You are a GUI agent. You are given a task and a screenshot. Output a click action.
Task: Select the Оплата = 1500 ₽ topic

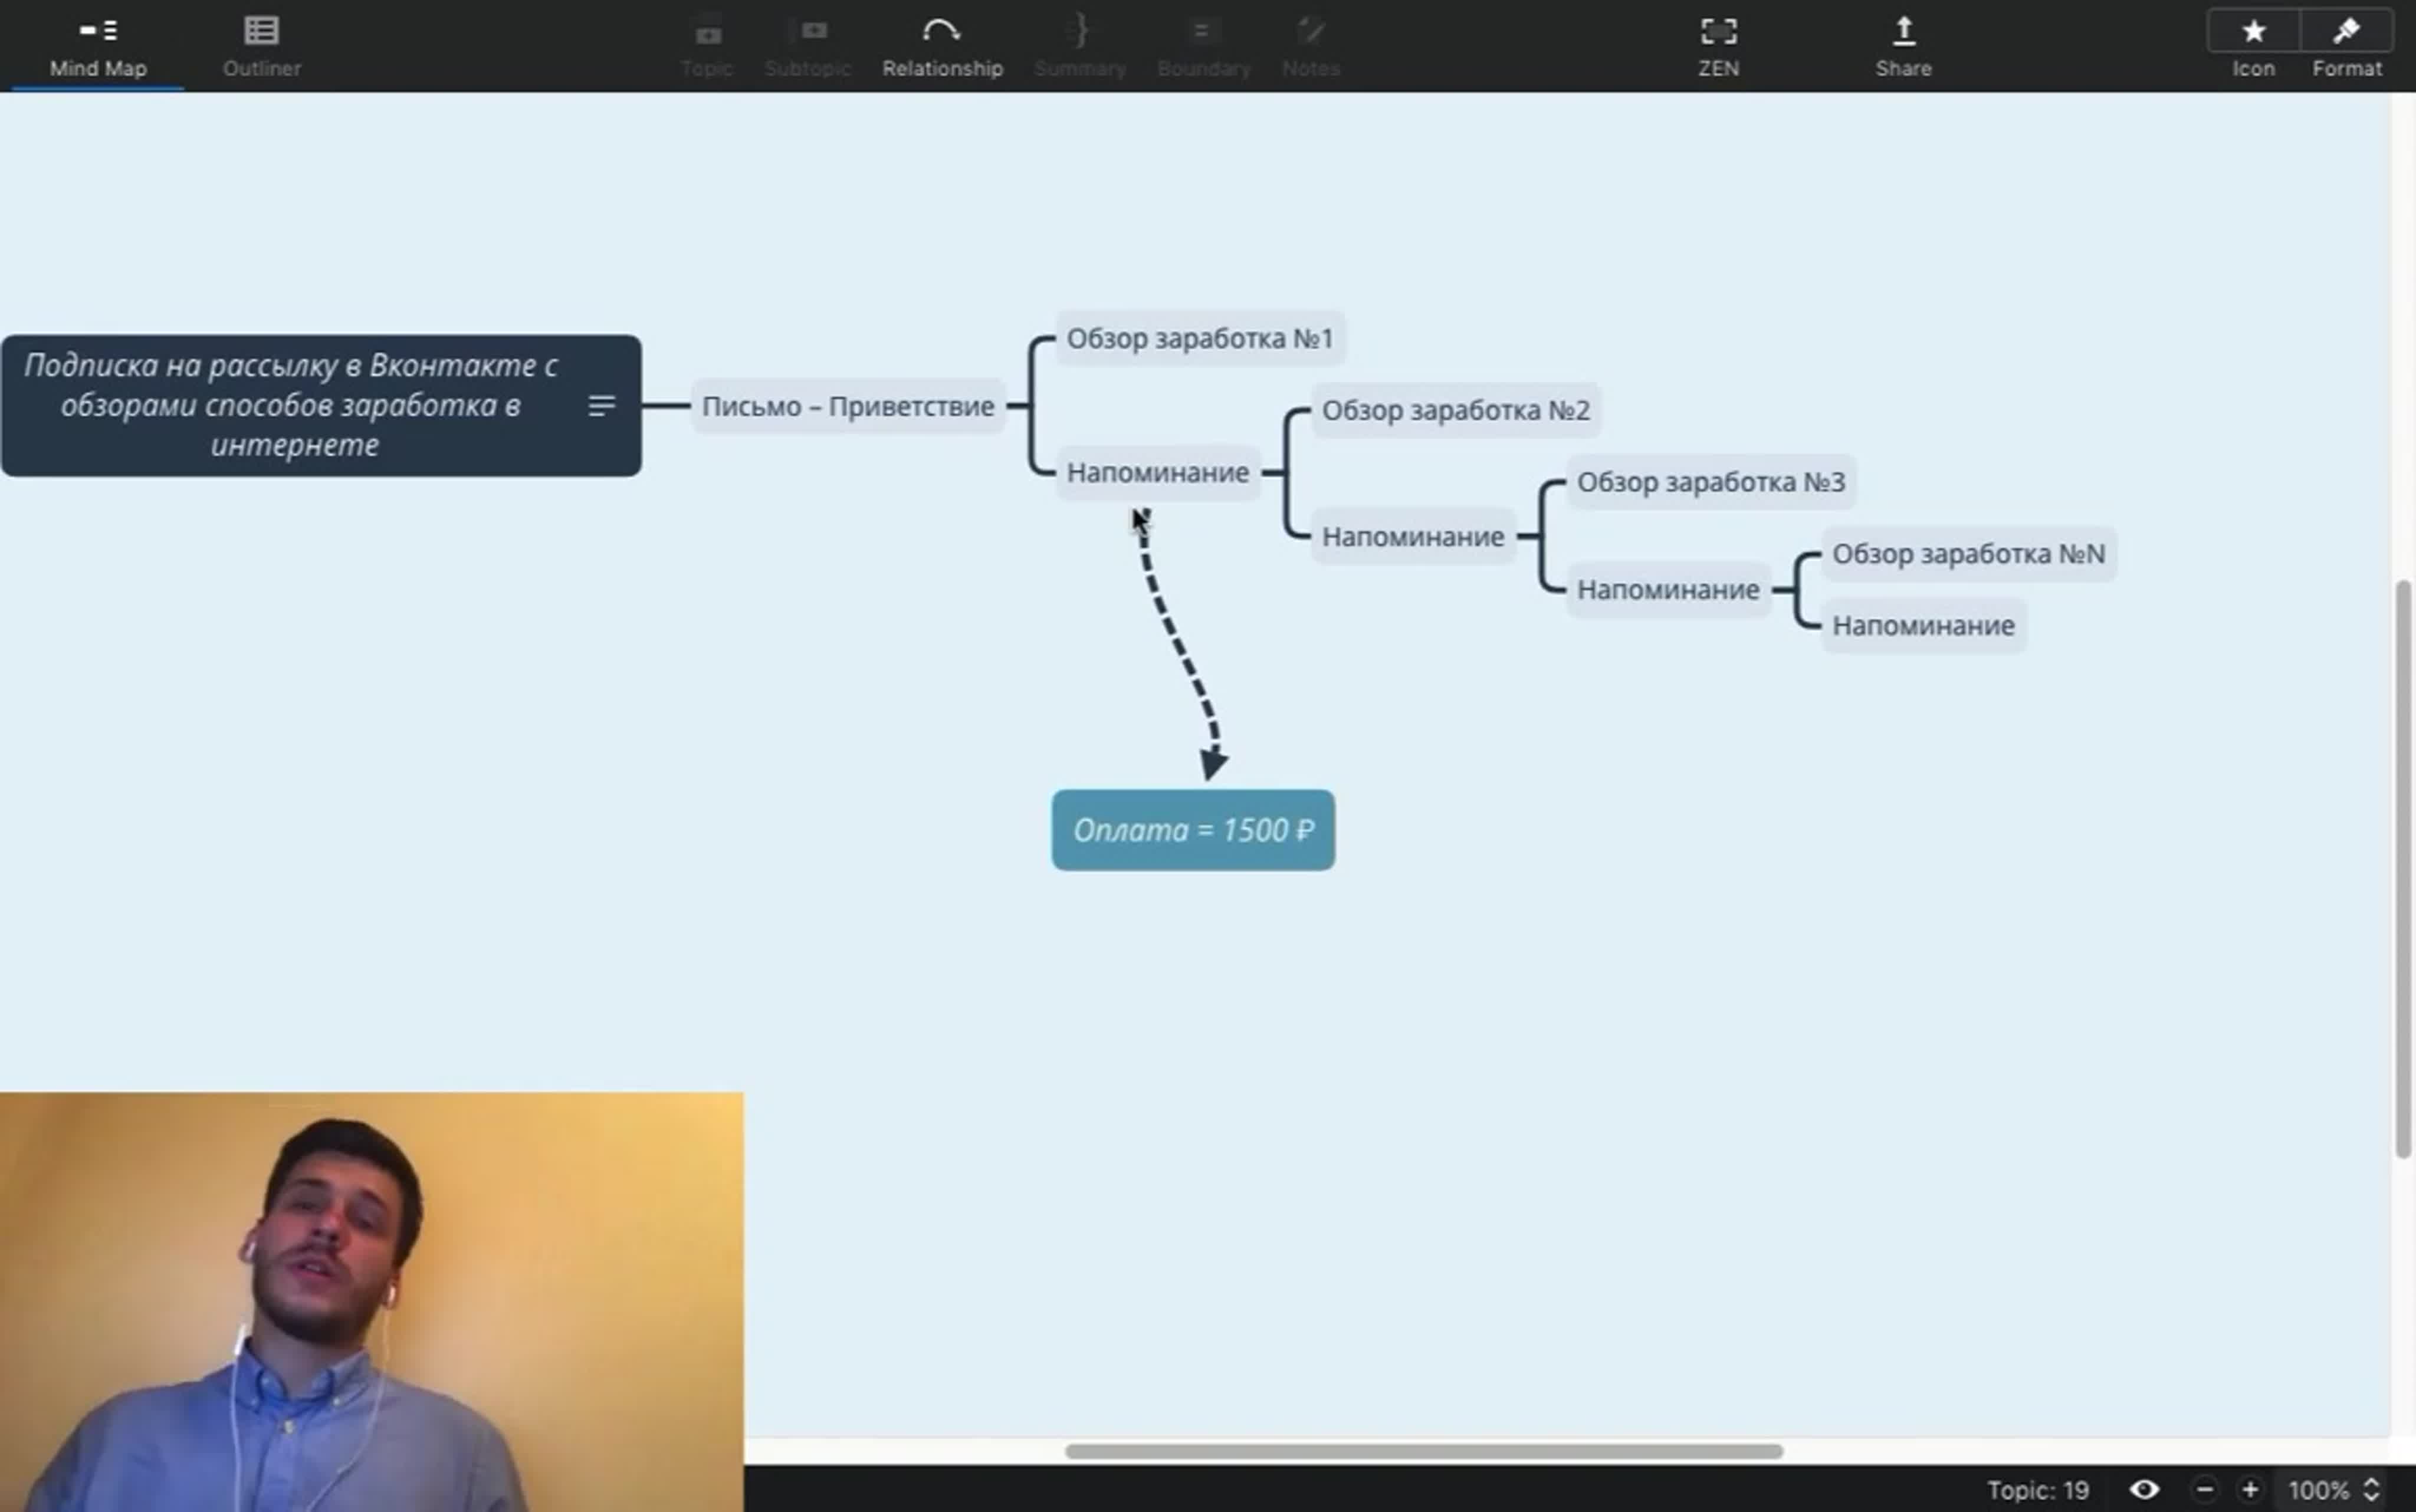1192,830
